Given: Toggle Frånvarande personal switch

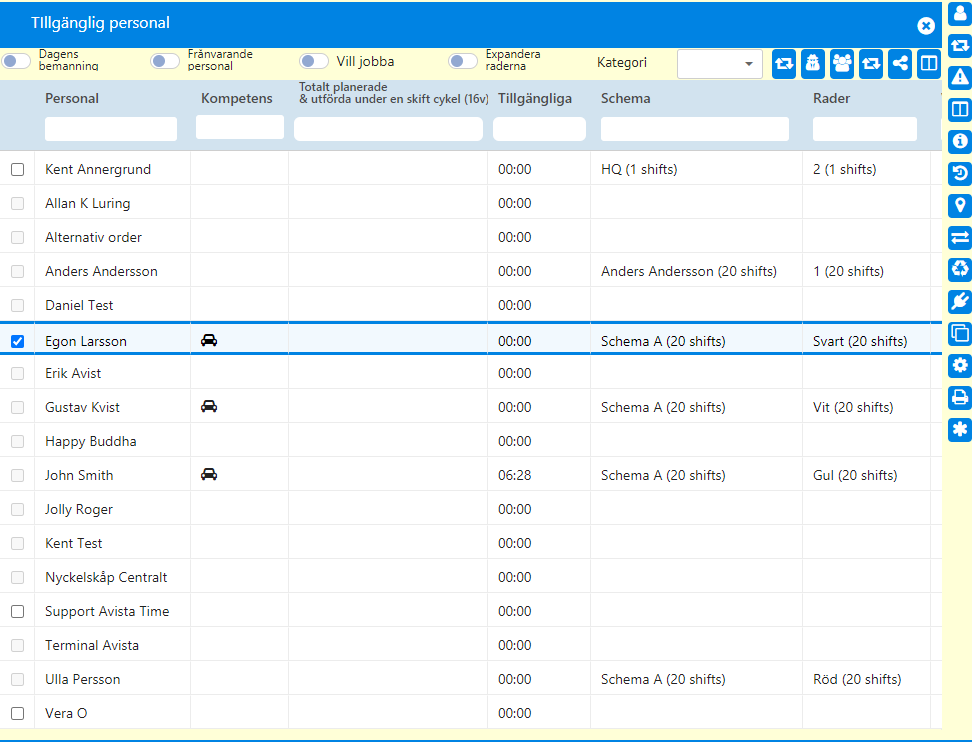Looking at the screenshot, I should coord(165,61).
